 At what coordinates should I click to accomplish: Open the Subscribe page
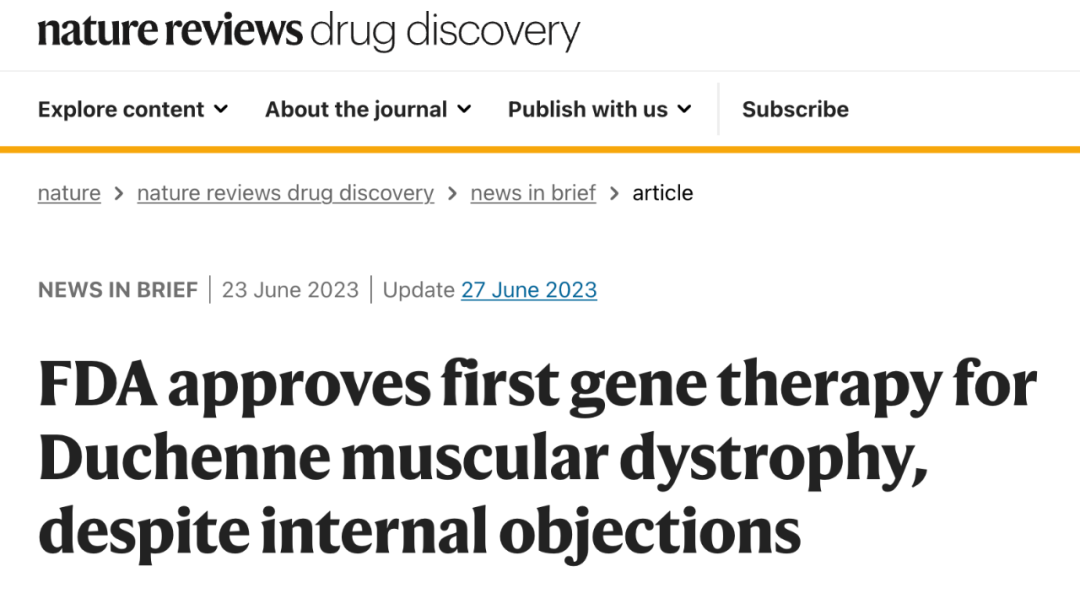click(x=795, y=109)
